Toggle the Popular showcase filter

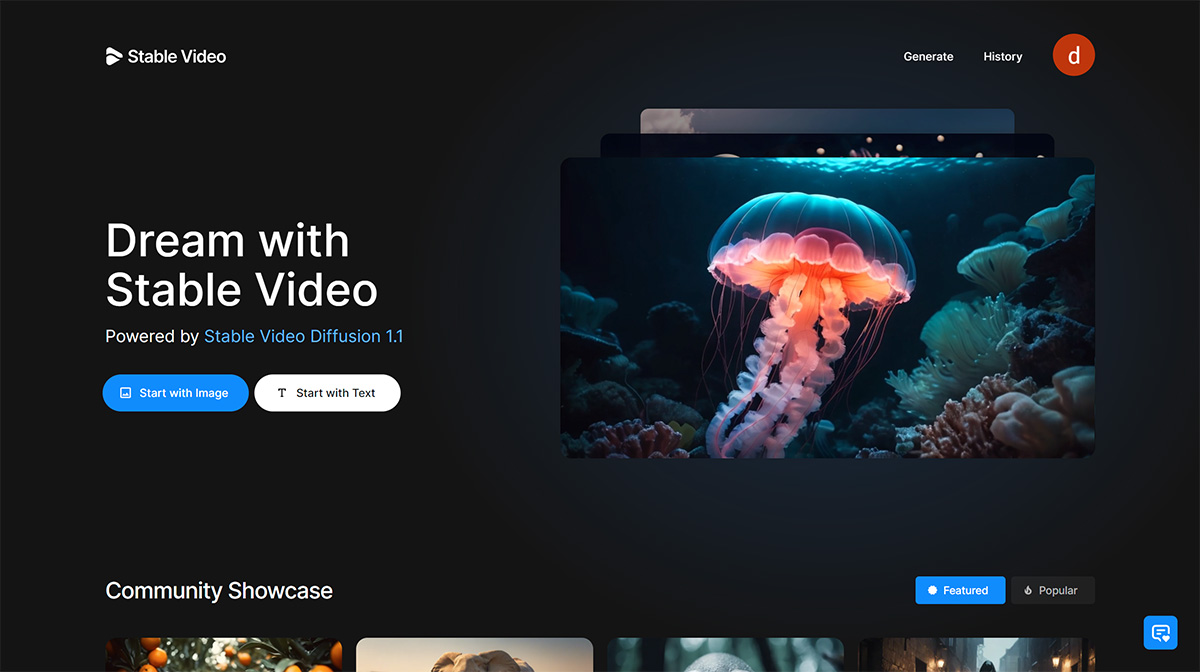coord(1052,590)
